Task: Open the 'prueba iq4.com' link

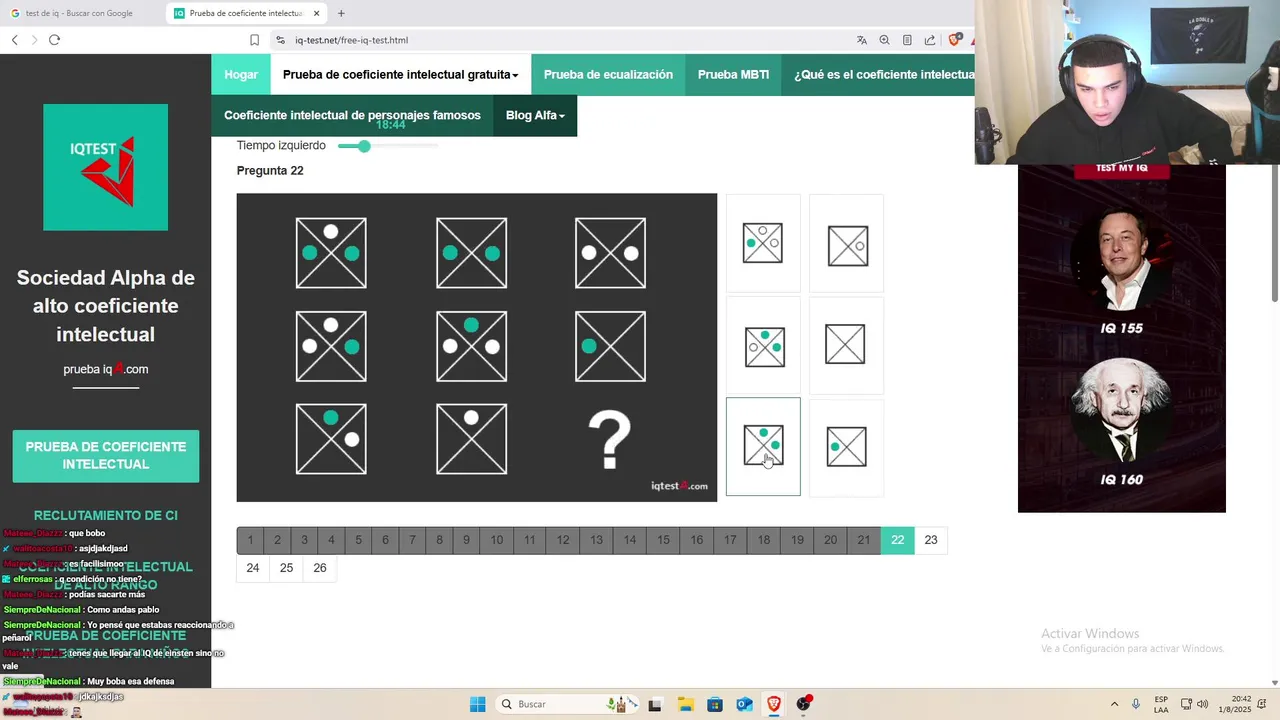Action: tap(105, 369)
